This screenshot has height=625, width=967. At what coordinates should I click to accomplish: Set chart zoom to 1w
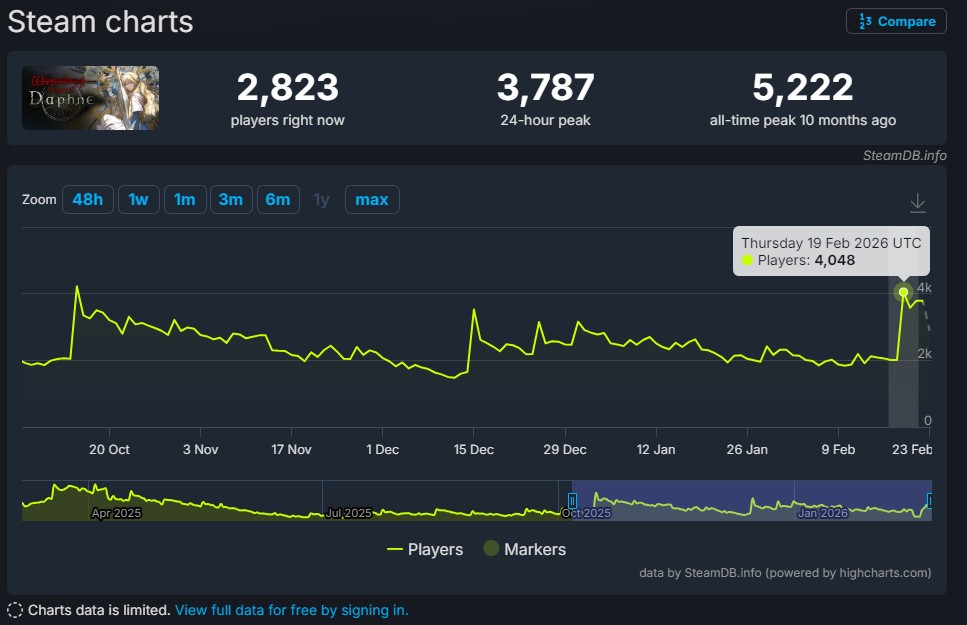(139, 199)
